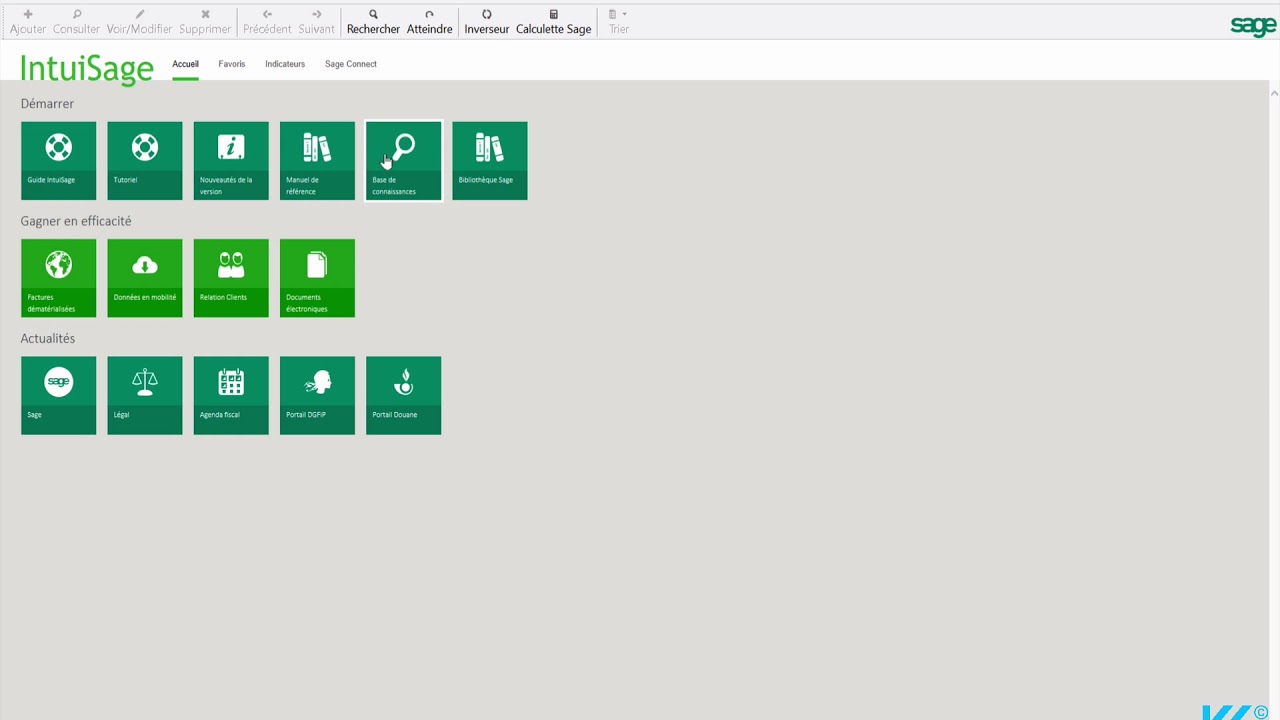Screen dimensions: 1280x720
Task: Go to Suivant in the toolbar
Action: coord(316,22)
